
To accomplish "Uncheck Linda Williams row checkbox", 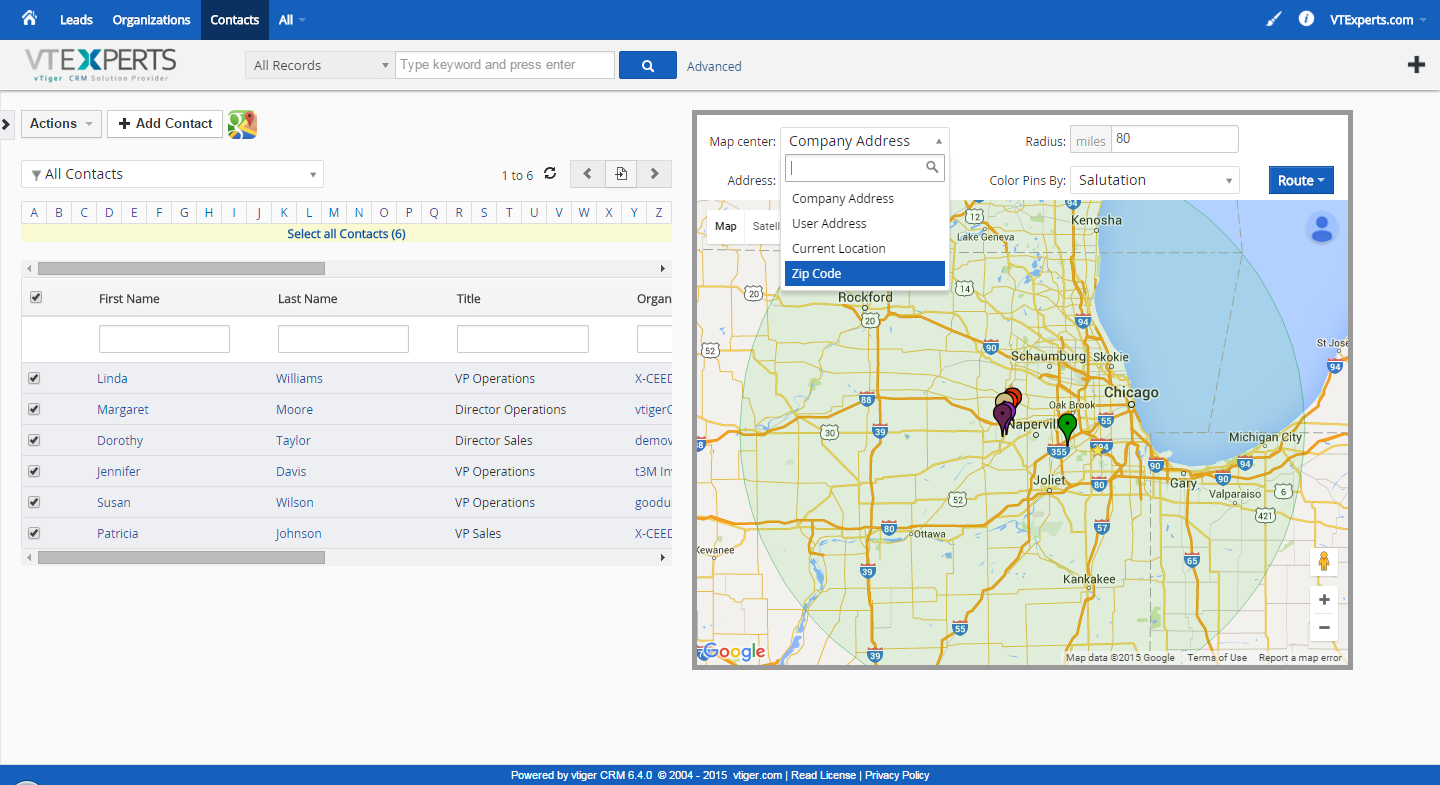I will click(35, 378).
